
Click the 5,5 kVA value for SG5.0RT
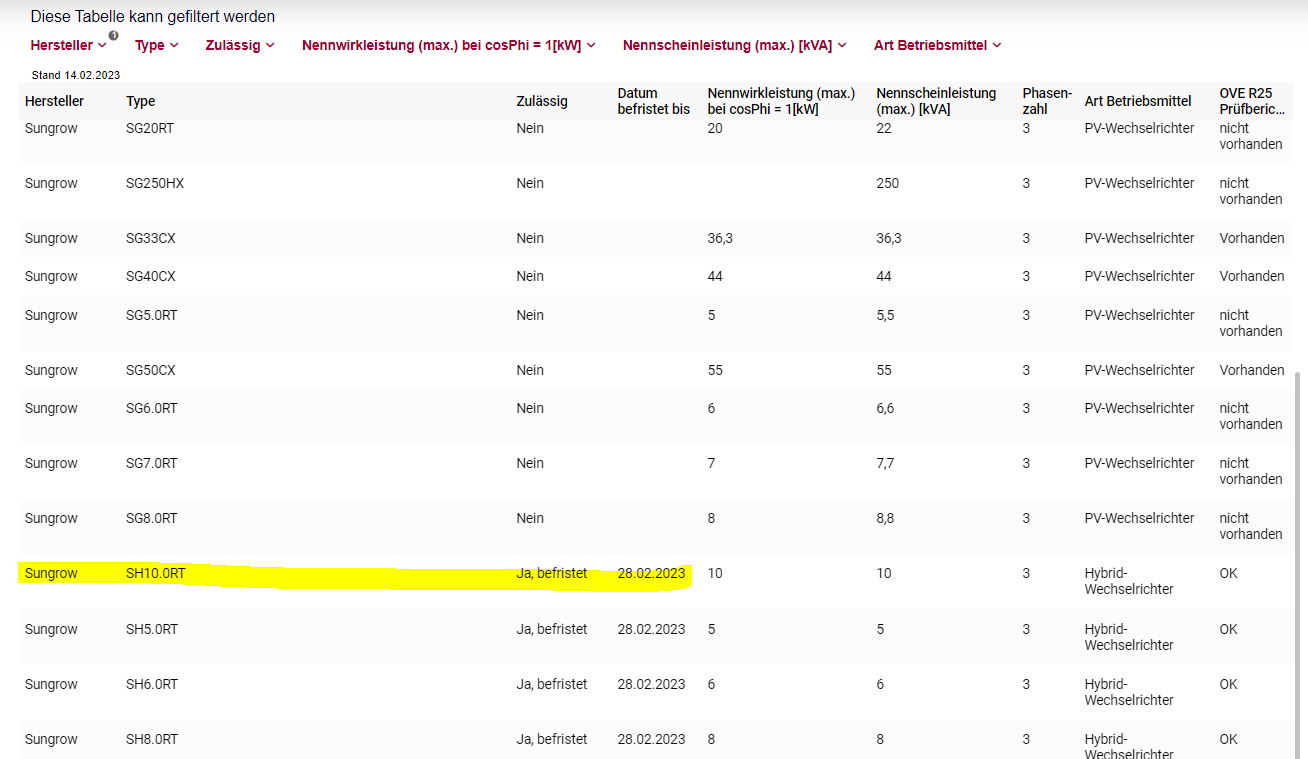tap(886, 315)
